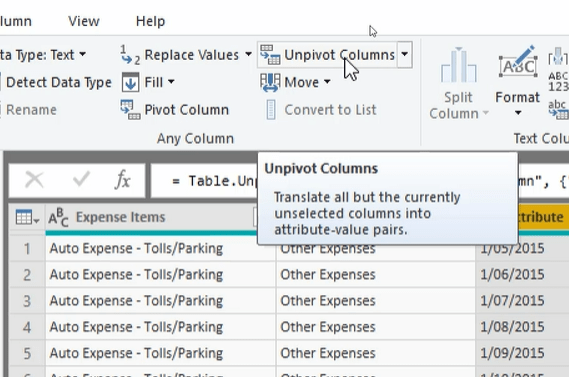Click the Pivot Column button label
The image size is (569, 377).
187,110
